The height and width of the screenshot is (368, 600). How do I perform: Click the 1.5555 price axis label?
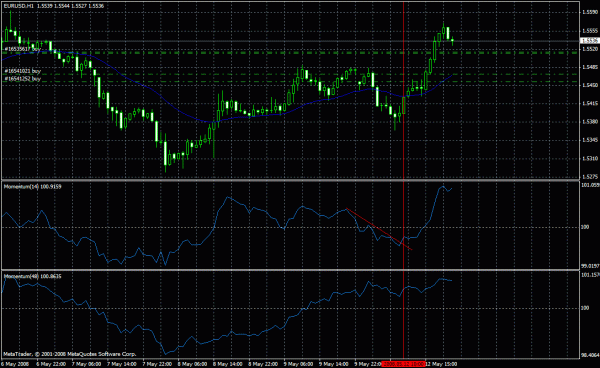[590, 31]
